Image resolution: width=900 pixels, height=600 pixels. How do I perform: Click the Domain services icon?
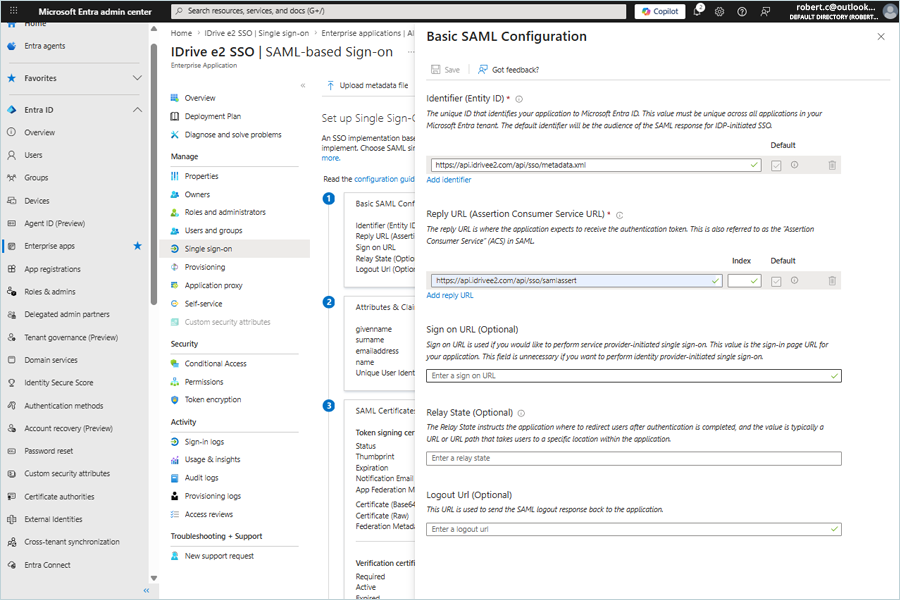[x=11, y=360]
